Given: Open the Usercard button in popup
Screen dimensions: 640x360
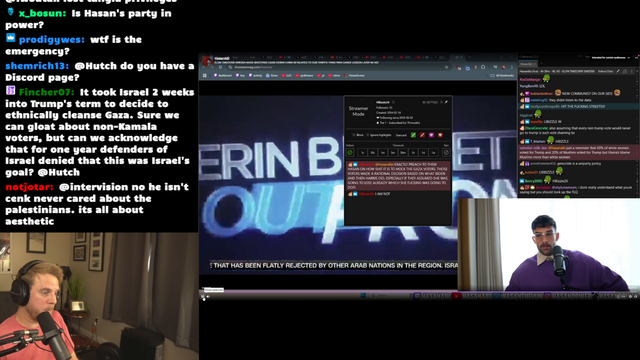Looking at the screenshot, I should click(401, 135).
